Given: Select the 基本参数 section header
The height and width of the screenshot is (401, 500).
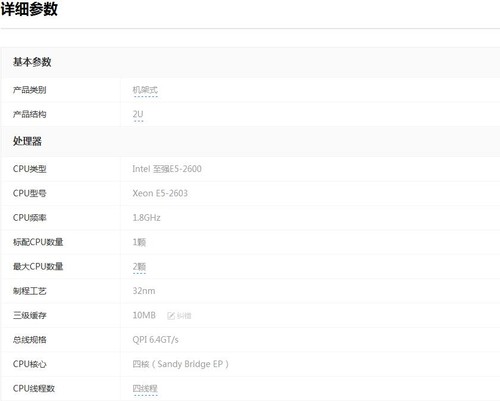Looking at the screenshot, I should tap(32, 62).
